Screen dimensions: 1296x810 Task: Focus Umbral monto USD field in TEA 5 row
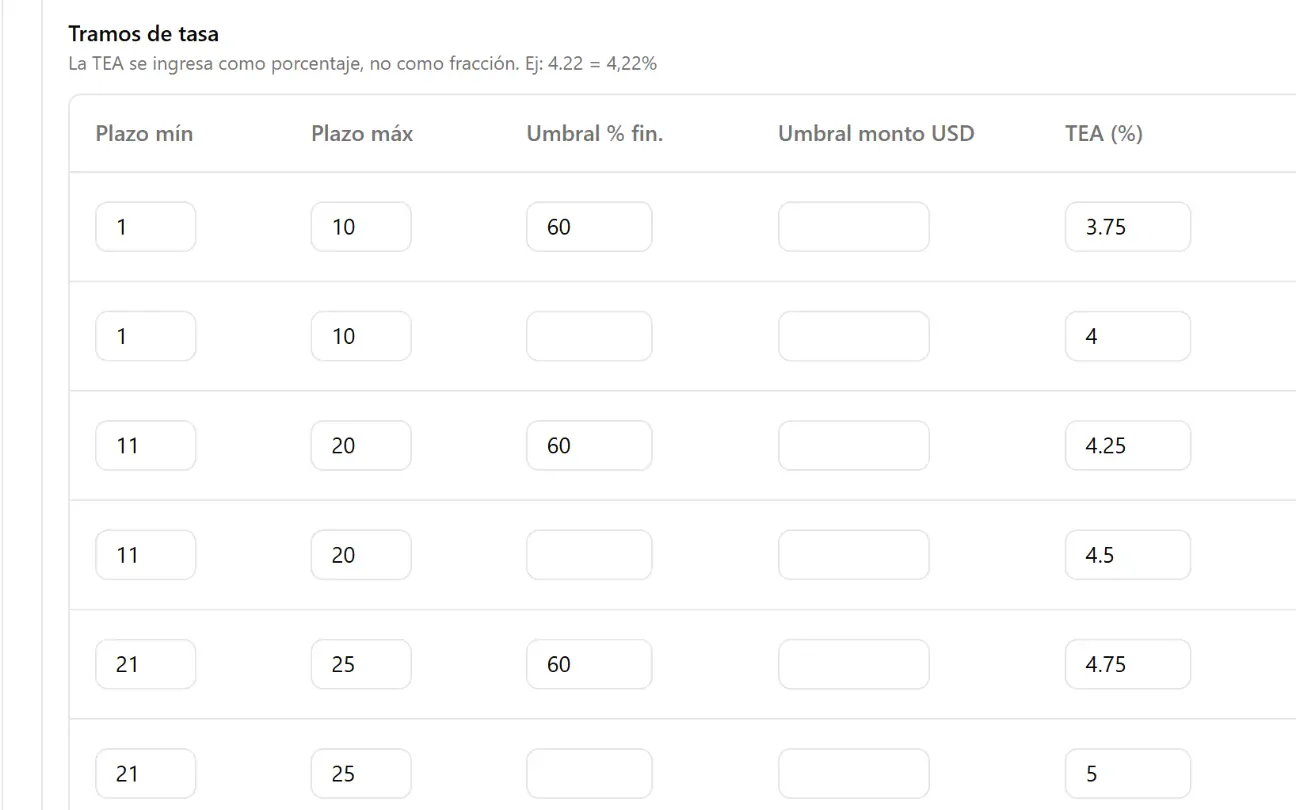click(854, 773)
